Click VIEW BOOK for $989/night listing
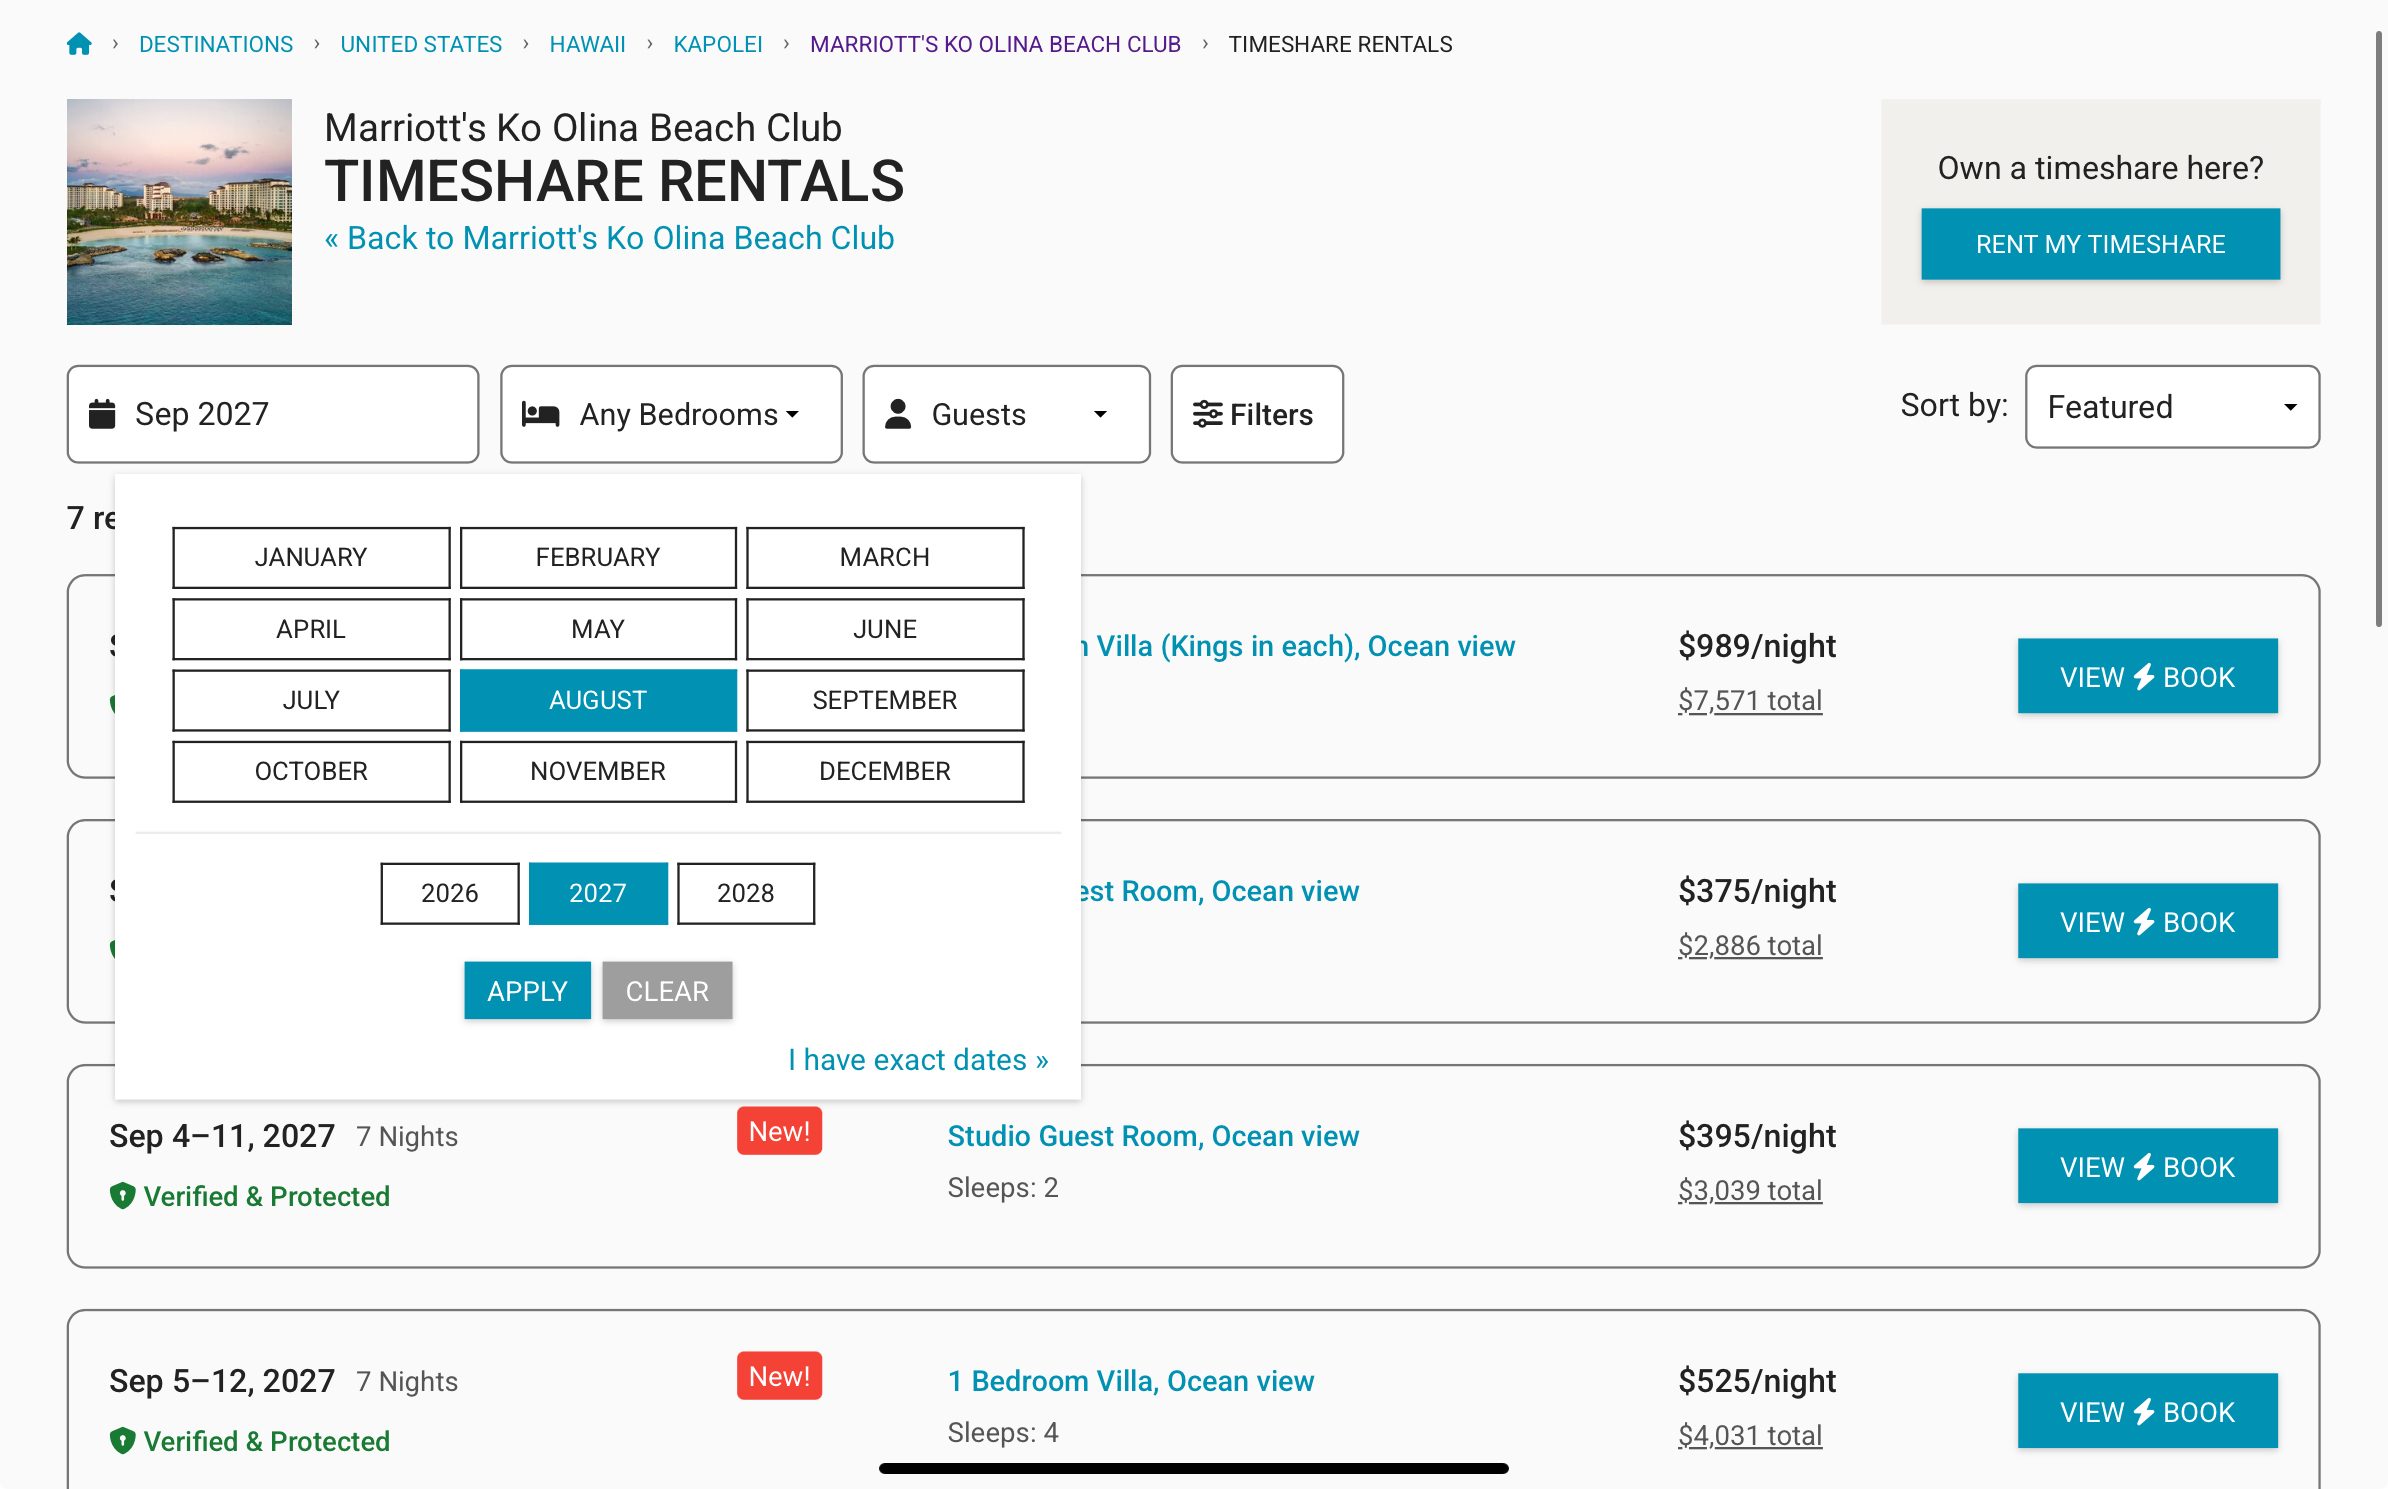Screen dimensions: 2388x1489 (2147, 676)
